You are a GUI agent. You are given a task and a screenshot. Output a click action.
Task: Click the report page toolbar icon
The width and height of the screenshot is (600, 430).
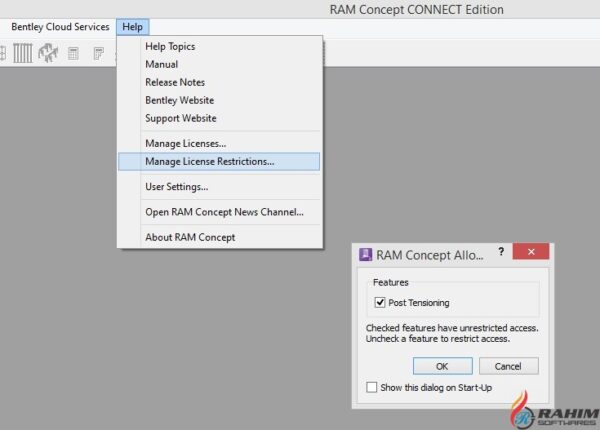98,54
